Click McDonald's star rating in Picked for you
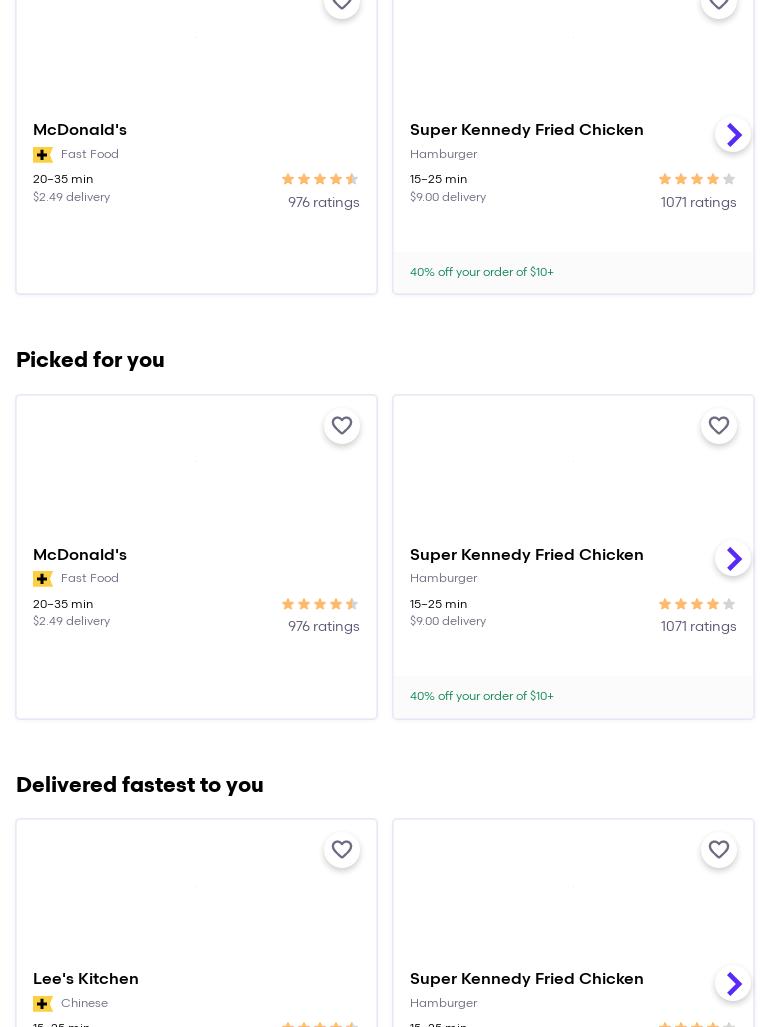Screen dimensions: 770x1027 tap(320, 604)
